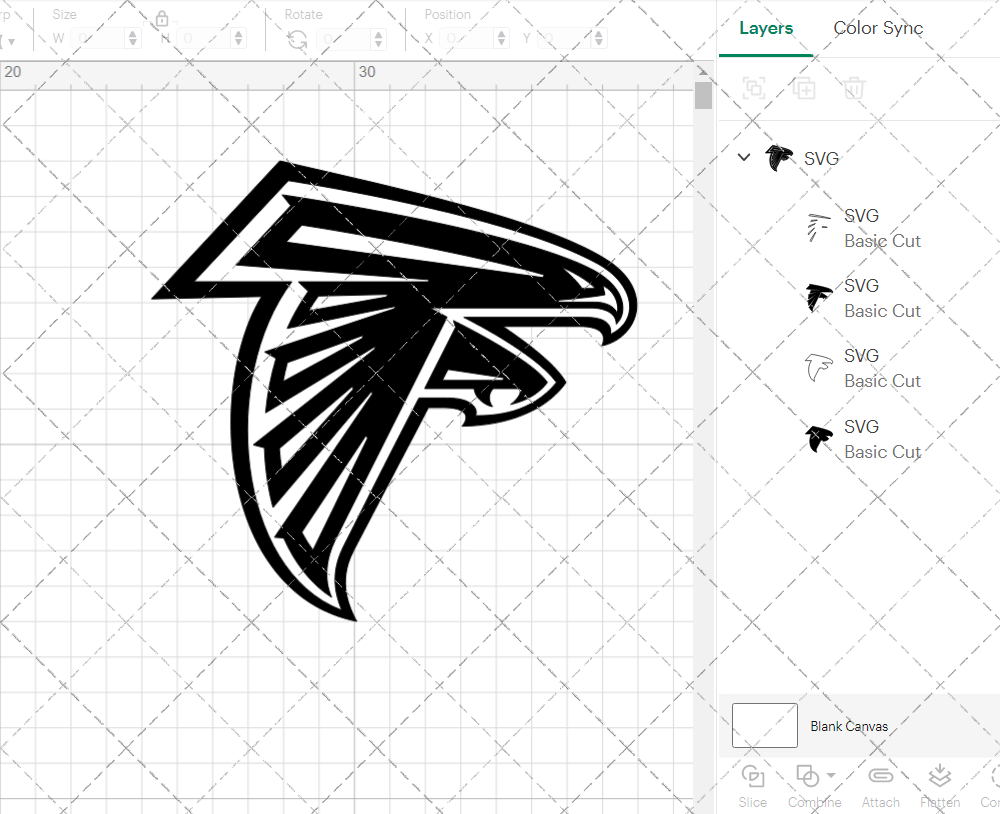Click the SVG parent layer name
The image size is (1000, 814).
(821, 158)
